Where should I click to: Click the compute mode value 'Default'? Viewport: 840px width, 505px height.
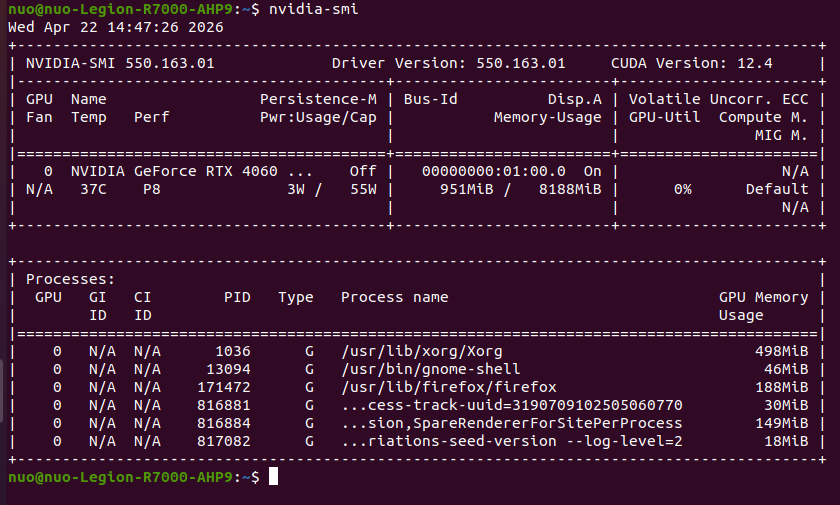pyautogui.click(x=777, y=189)
